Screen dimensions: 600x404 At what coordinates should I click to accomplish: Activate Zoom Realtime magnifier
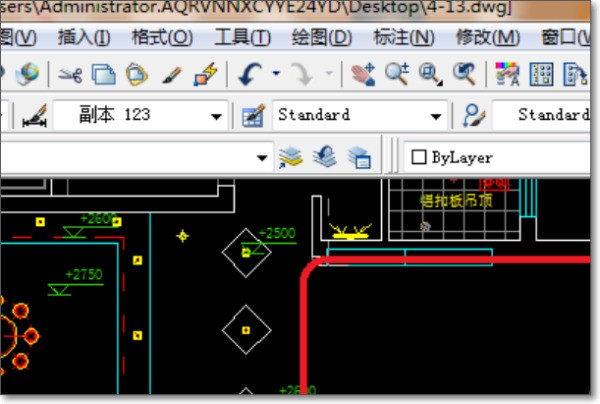point(397,74)
